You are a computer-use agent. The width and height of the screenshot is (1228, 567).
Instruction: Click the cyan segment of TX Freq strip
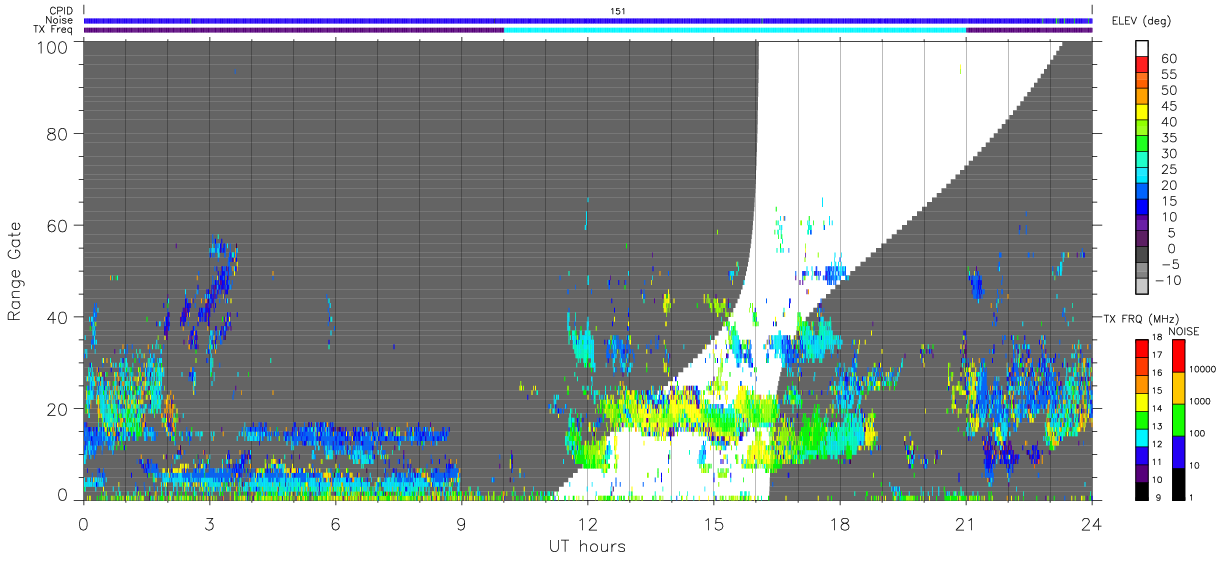735,30
